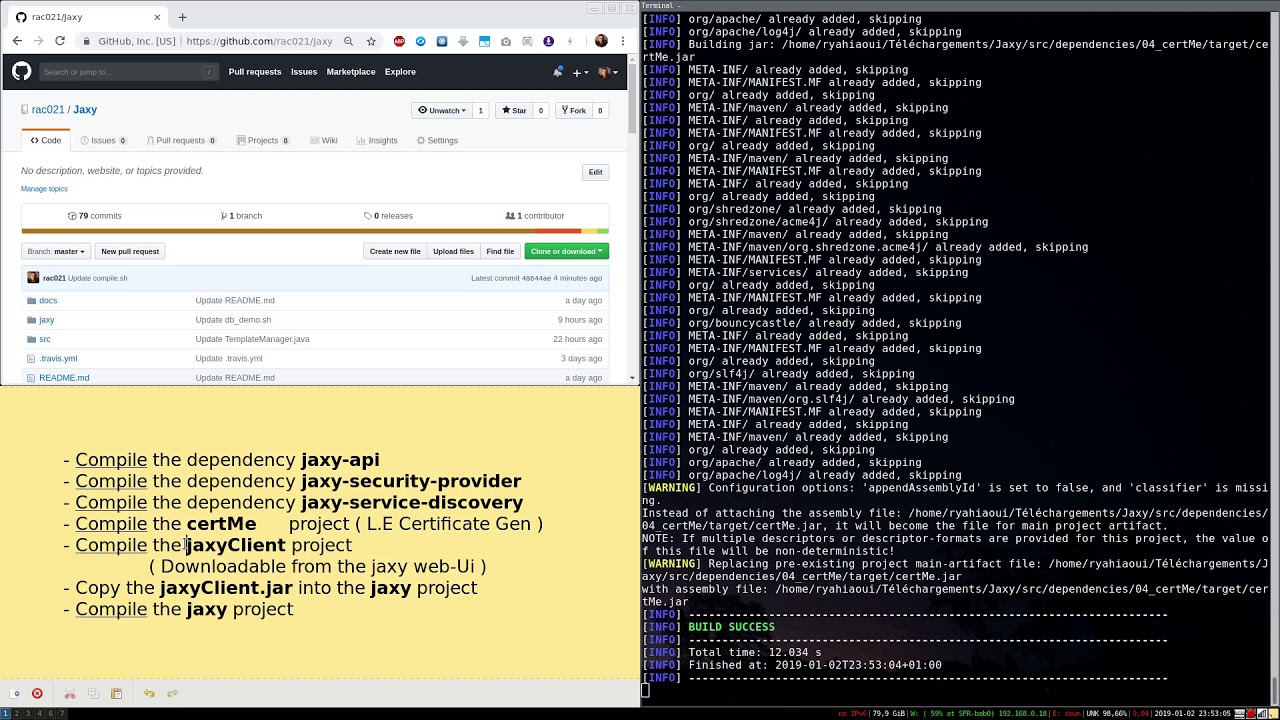Open the jaxy folder
1280x720 pixels.
[47, 320]
